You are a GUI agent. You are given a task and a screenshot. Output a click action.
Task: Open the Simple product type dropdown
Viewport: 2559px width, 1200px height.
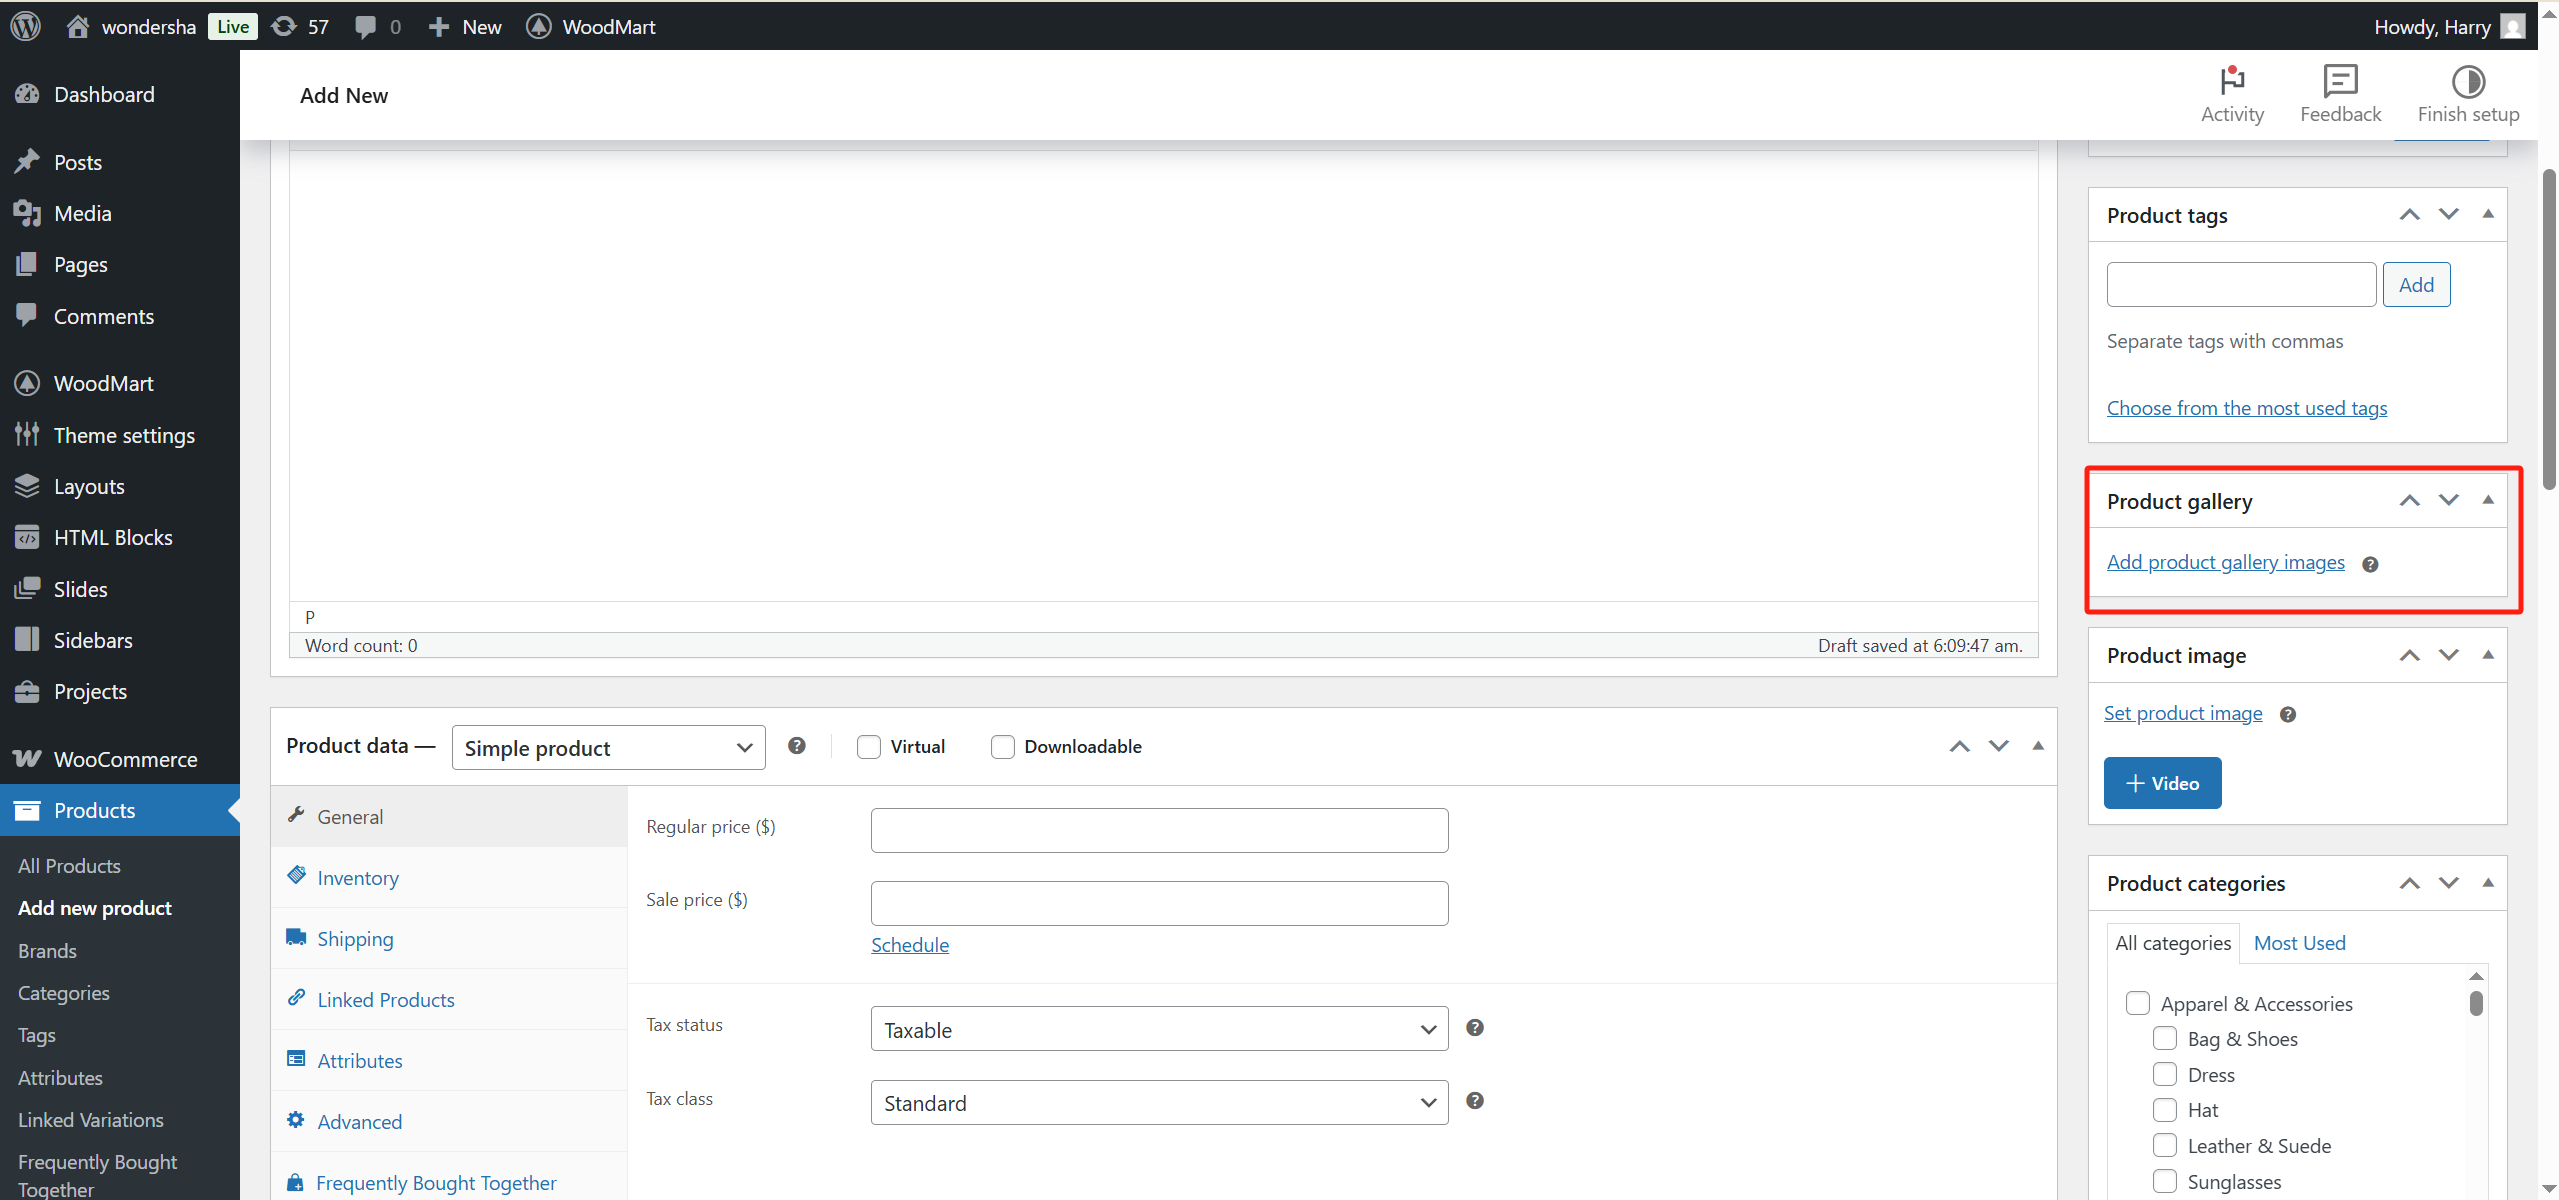coord(607,747)
